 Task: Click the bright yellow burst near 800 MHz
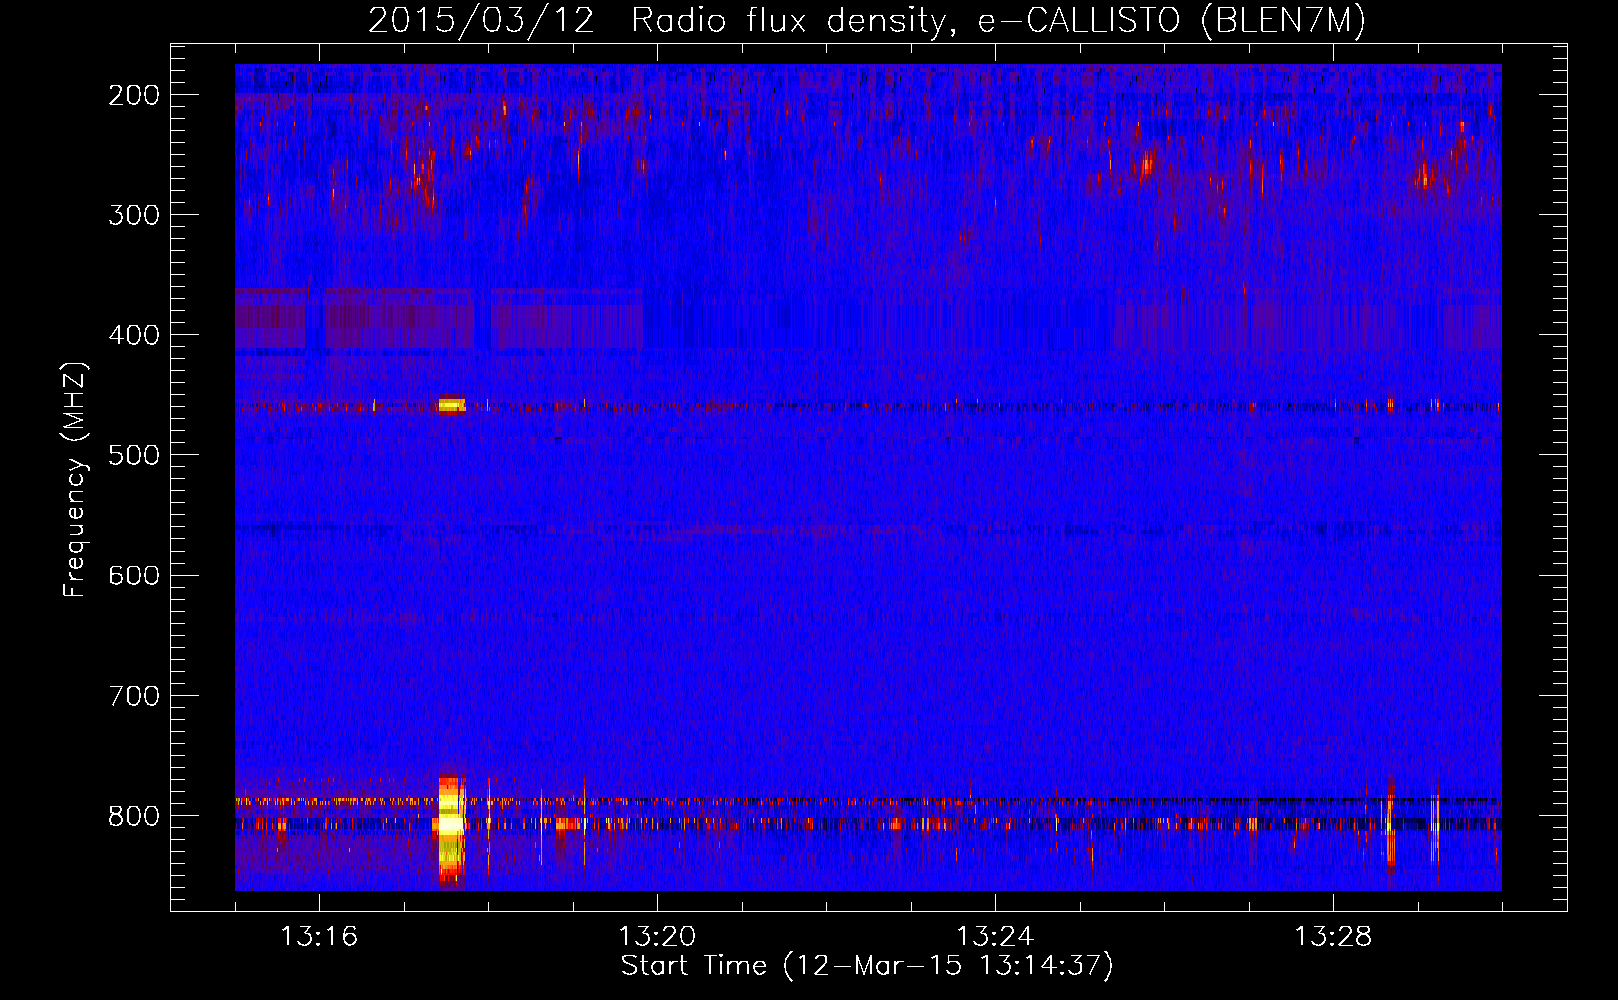pos(451,829)
